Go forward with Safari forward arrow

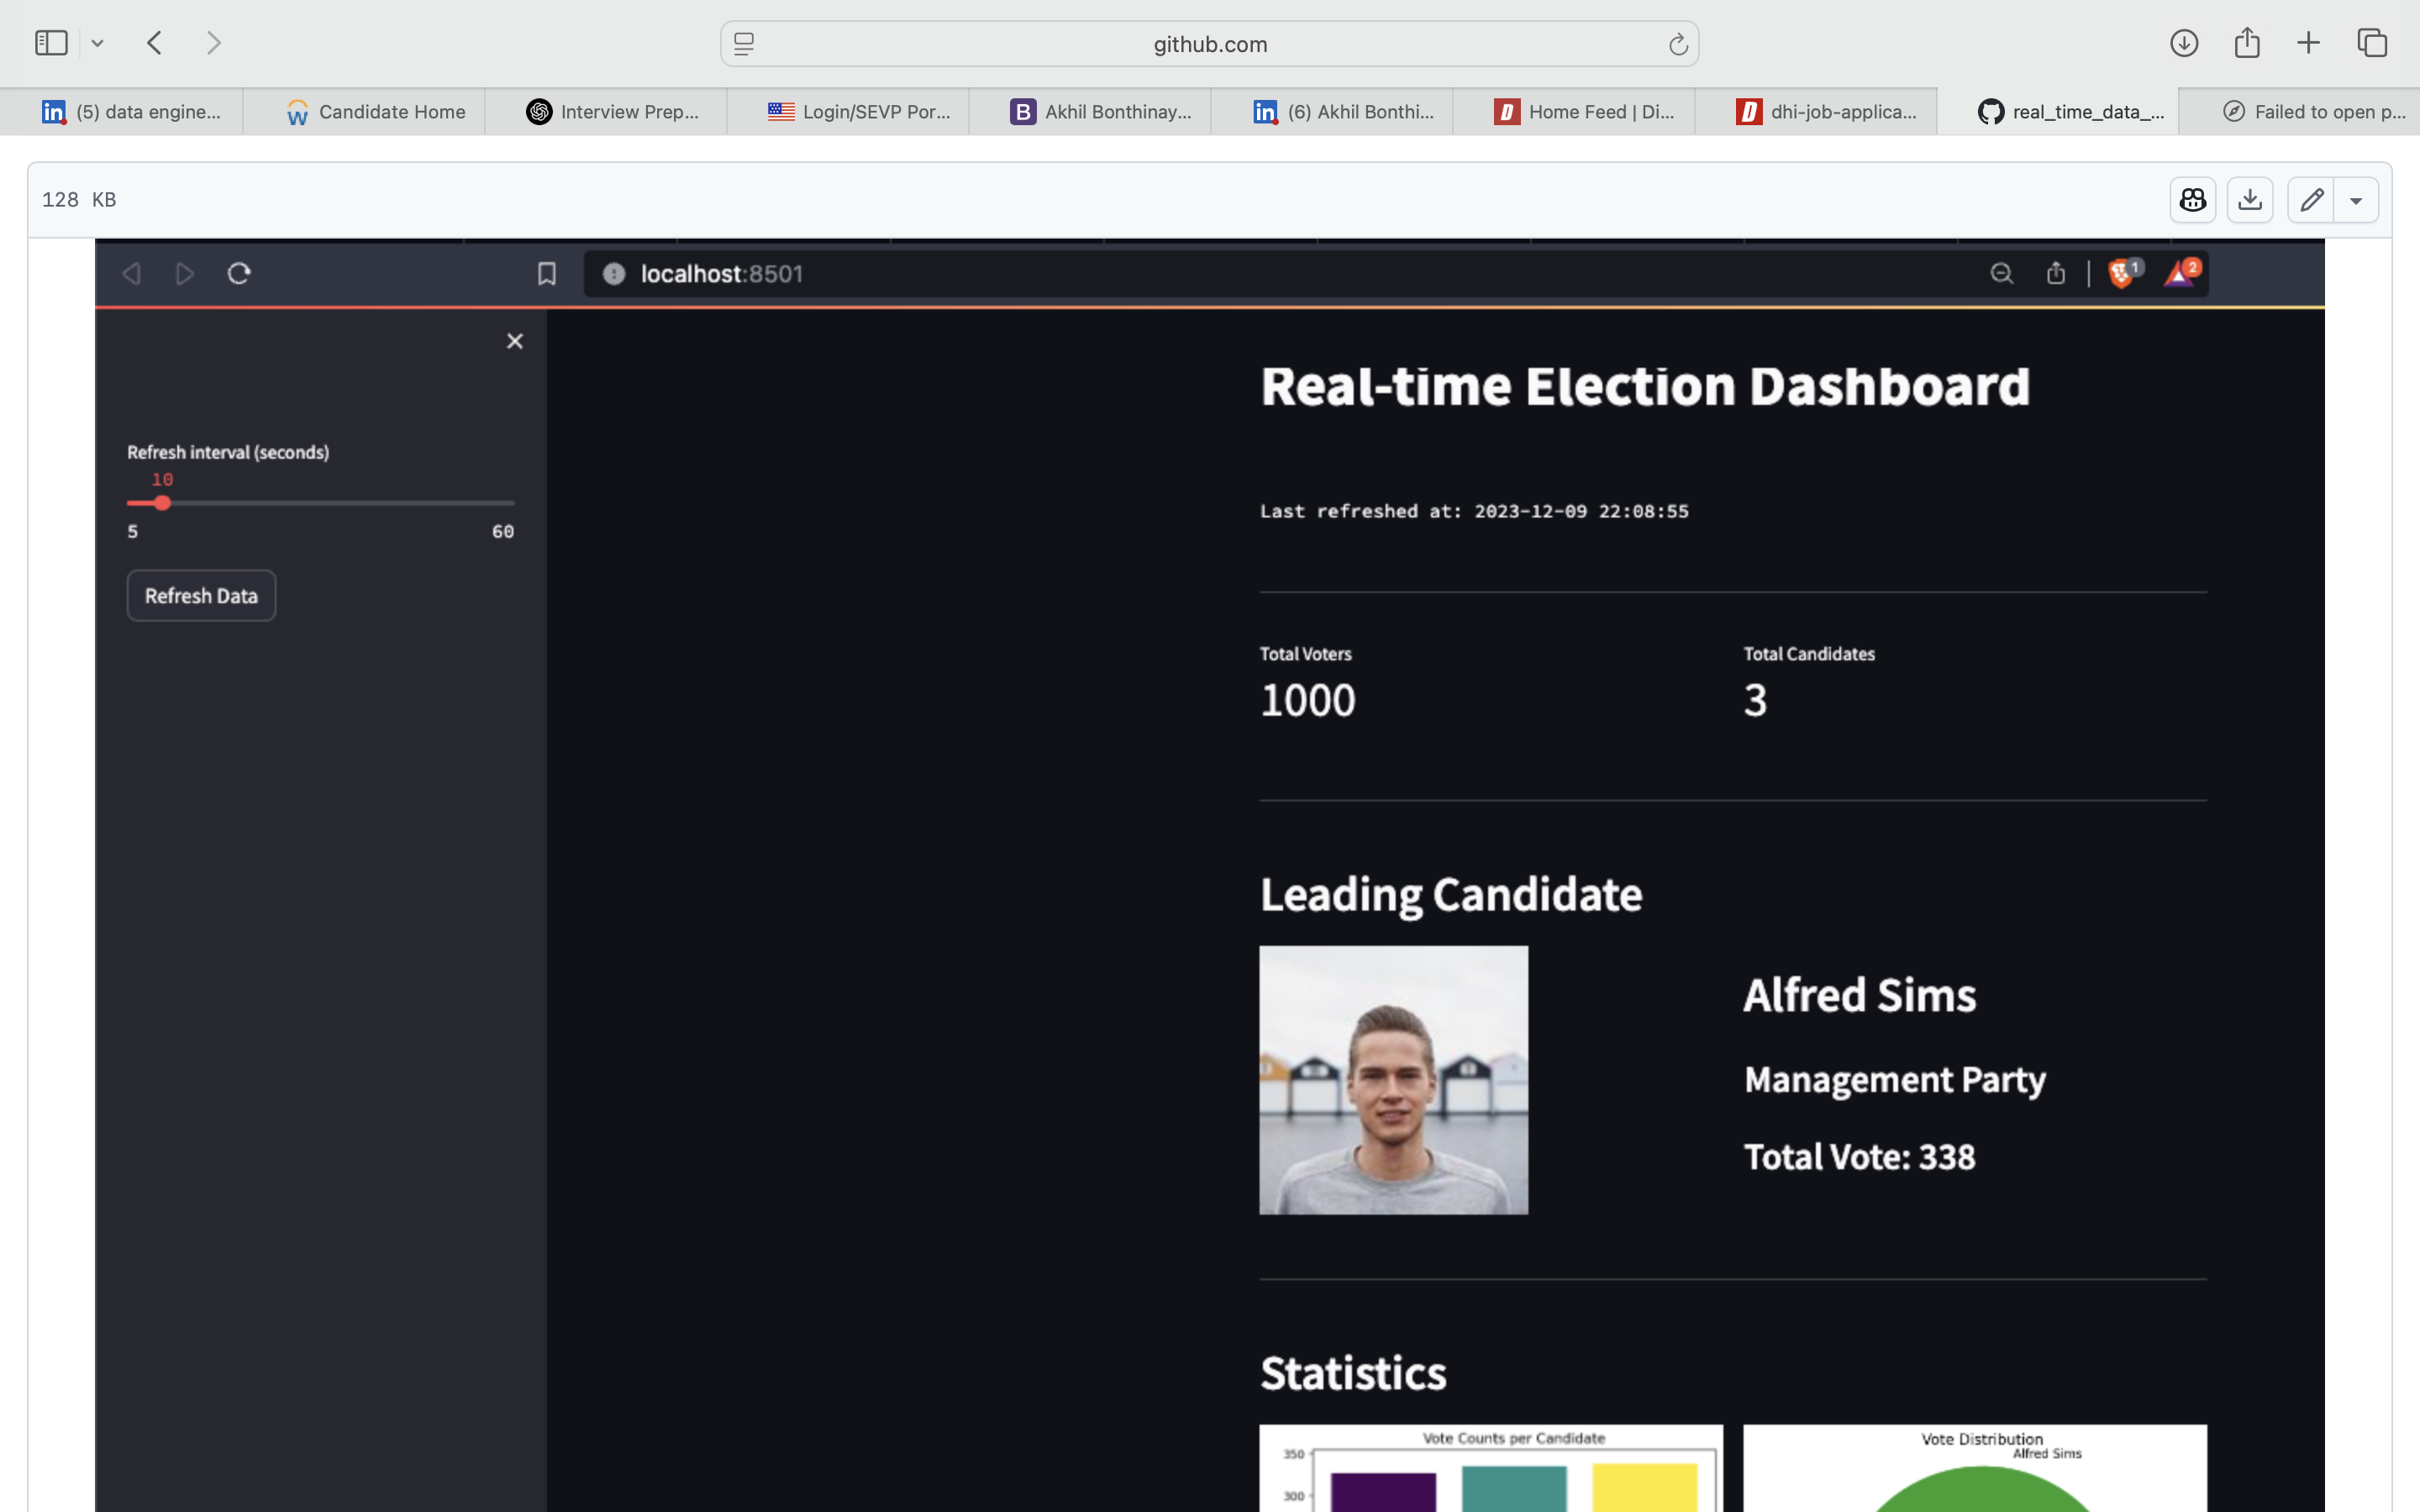click(x=213, y=43)
